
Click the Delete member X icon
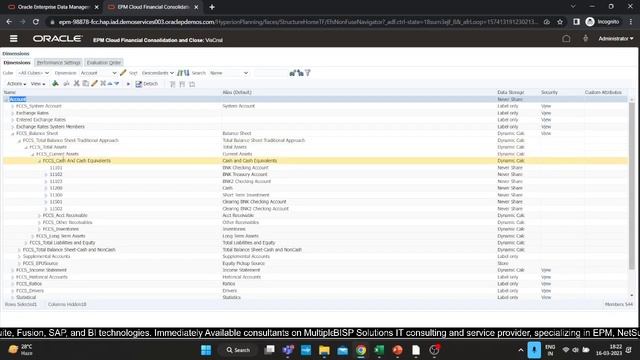pyautogui.click(x=103, y=84)
